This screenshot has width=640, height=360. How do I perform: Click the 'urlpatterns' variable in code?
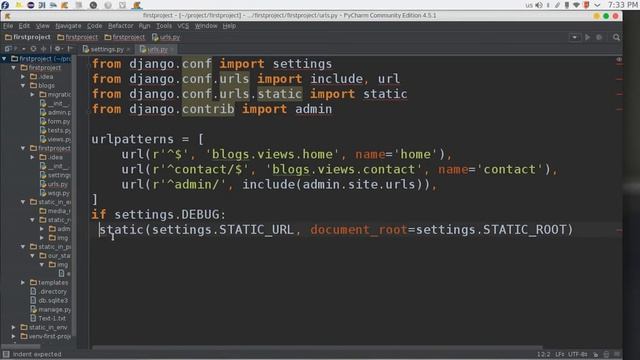(x=133, y=139)
